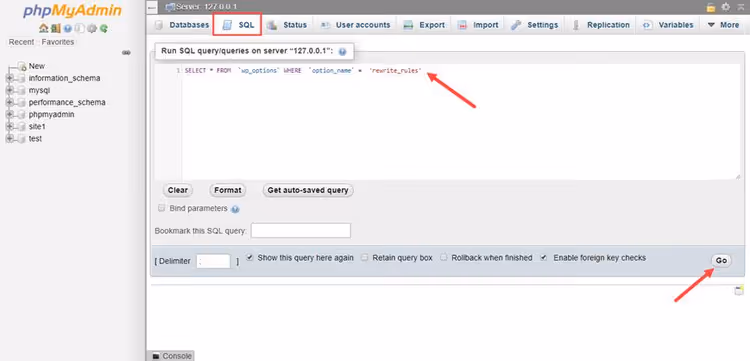Viewport: 750px width, 361px height.
Task: Check the Retain query box option
Action: [364, 257]
